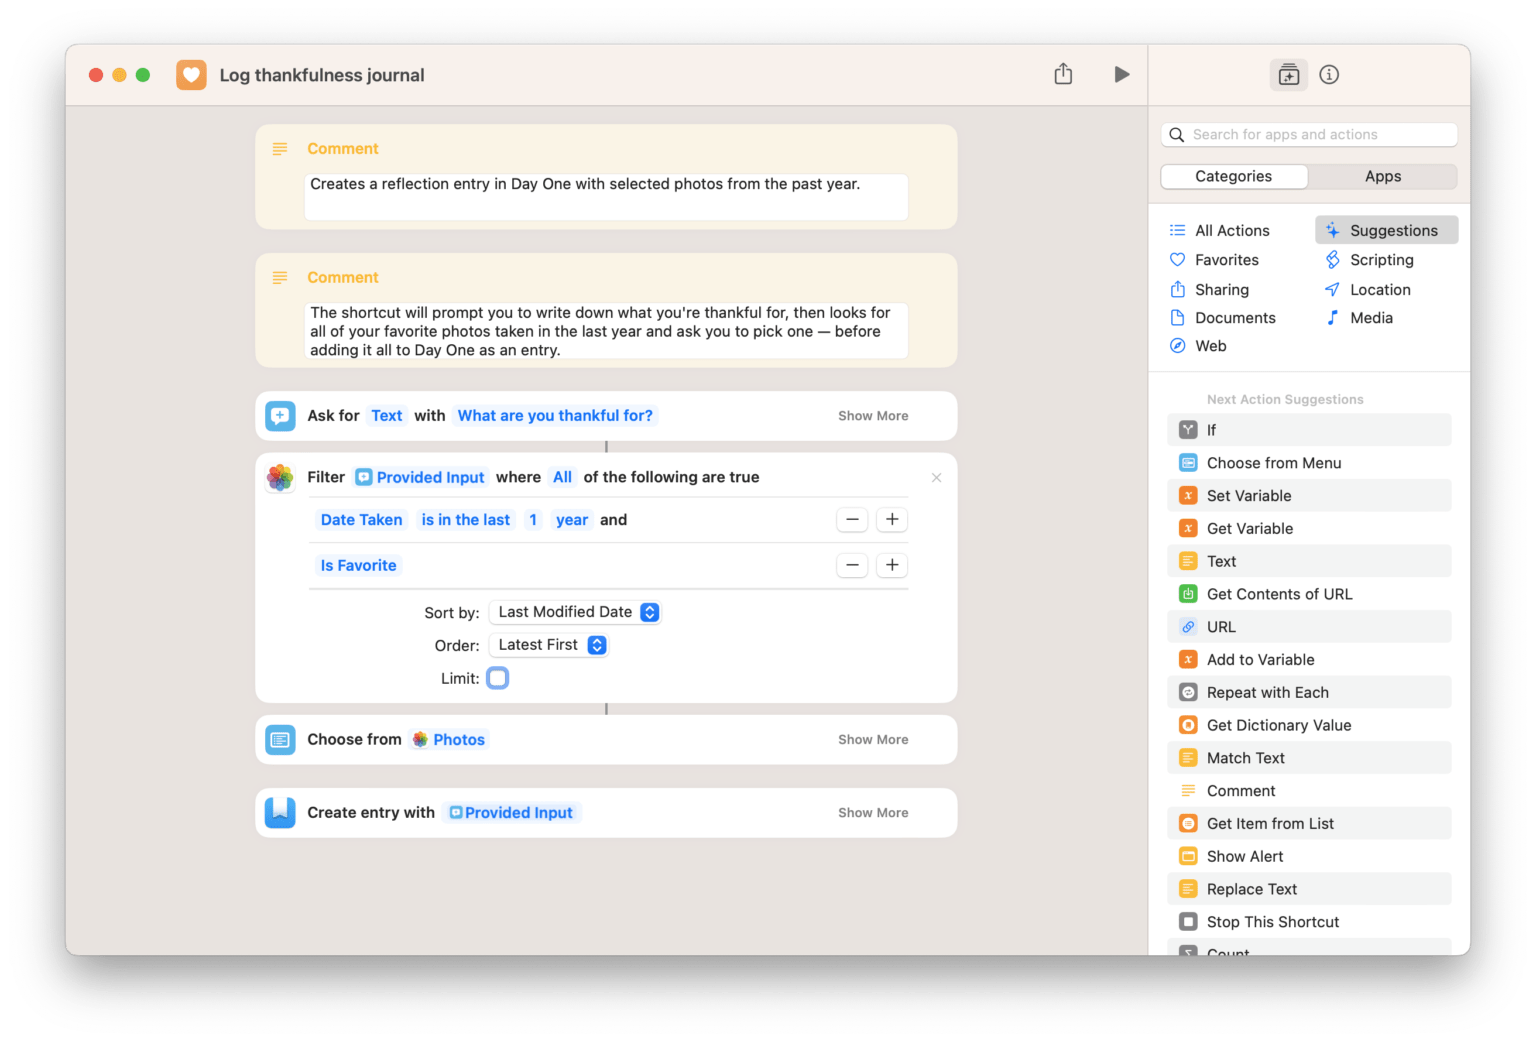Open the action library panel icon
The height and width of the screenshot is (1042, 1536).
click(x=1288, y=75)
